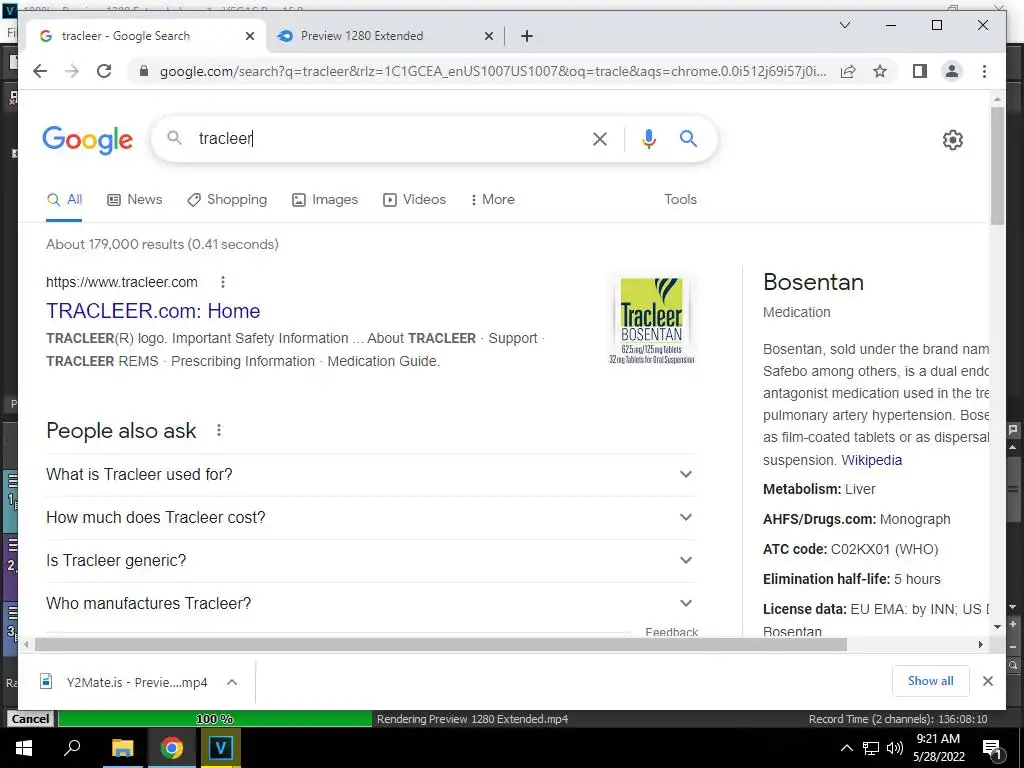Click the Tracleer Bosentan logo thumbnail

tap(651, 320)
